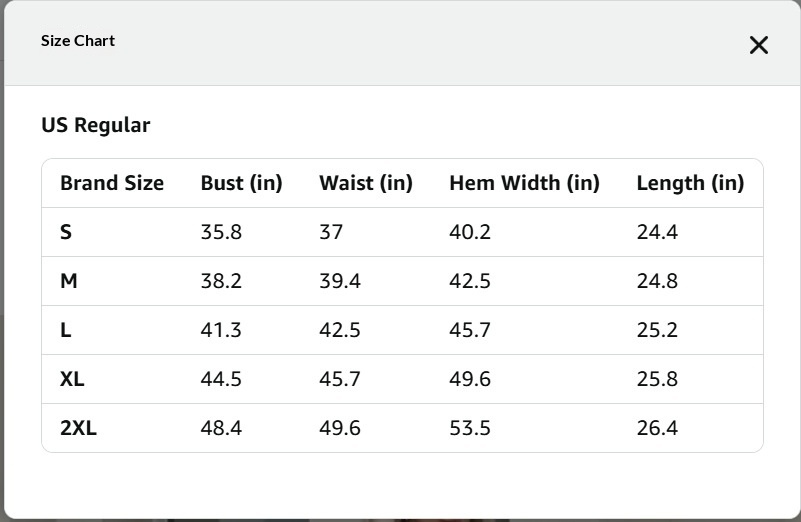This screenshot has width=801, height=522.
Task: Click bust value 48.4 for size 2XL
Action: click(x=221, y=428)
